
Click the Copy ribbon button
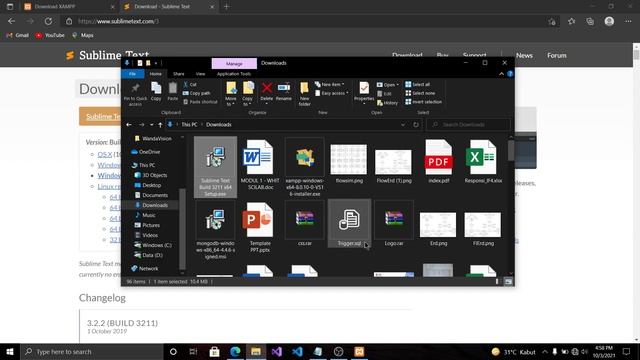pyautogui.click(x=156, y=91)
